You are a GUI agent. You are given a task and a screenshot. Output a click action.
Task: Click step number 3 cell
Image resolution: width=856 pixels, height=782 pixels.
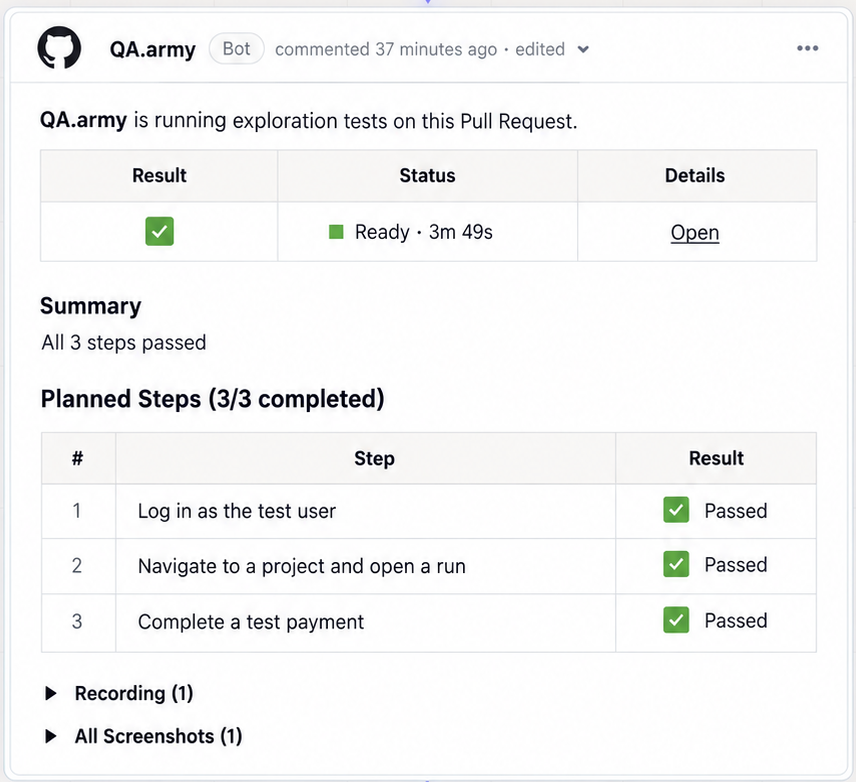coord(77,621)
